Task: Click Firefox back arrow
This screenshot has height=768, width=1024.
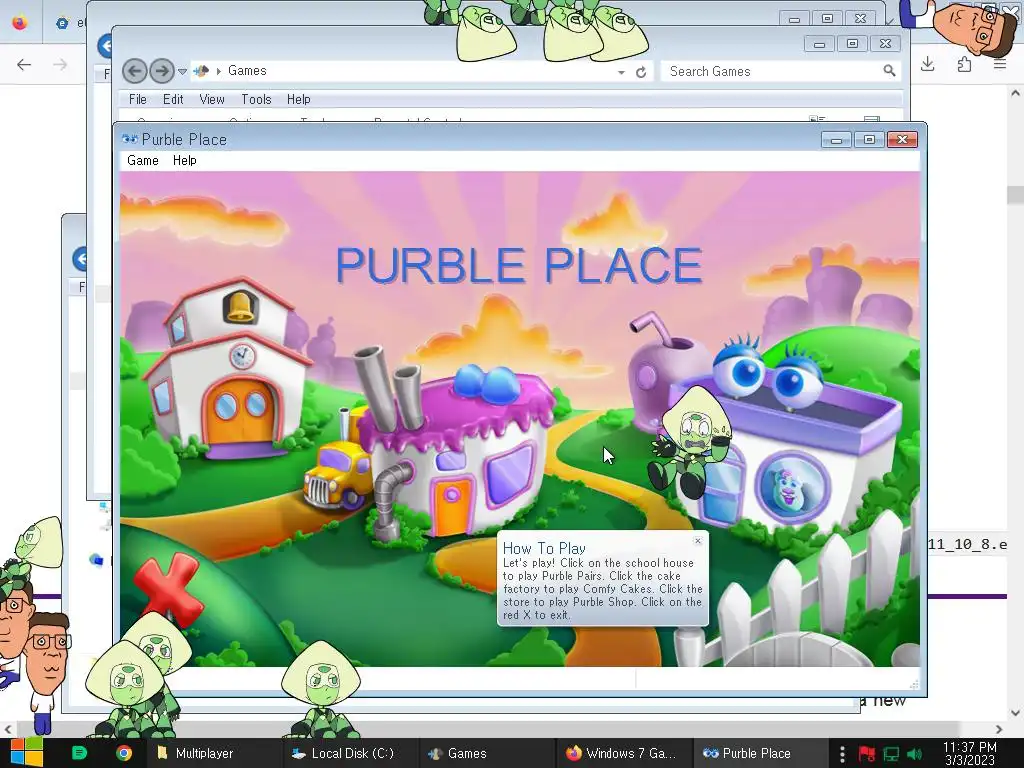Action: (24, 64)
